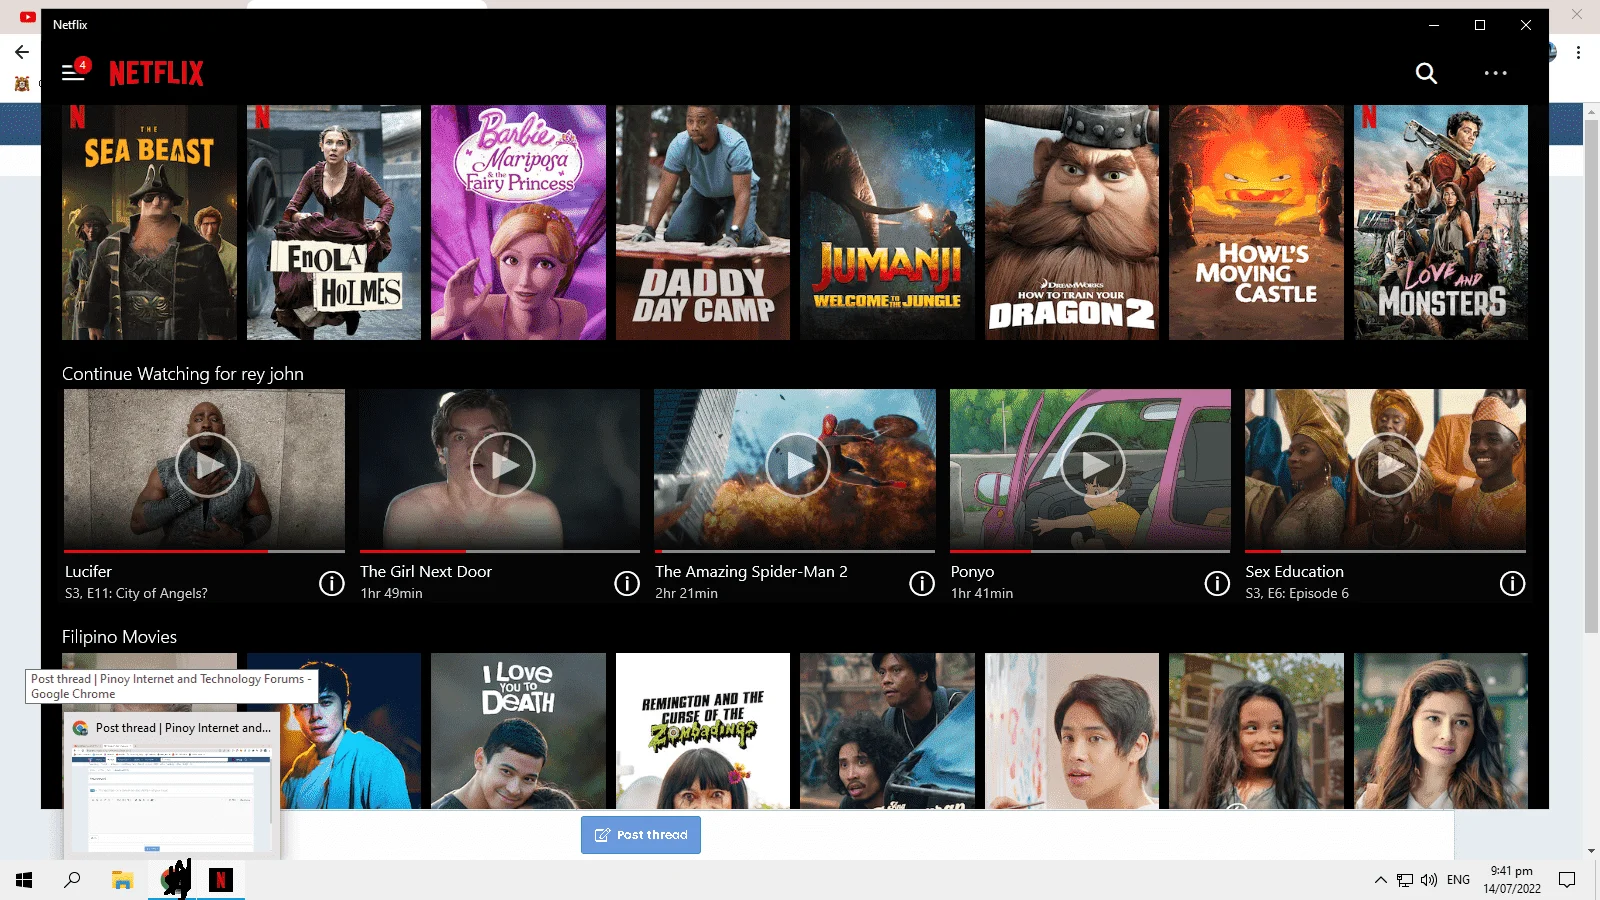This screenshot has height=900, width=1600.
Task: Open the Daddy Day Camp poster
Action: pyautogui.click(x=703, y=222)
